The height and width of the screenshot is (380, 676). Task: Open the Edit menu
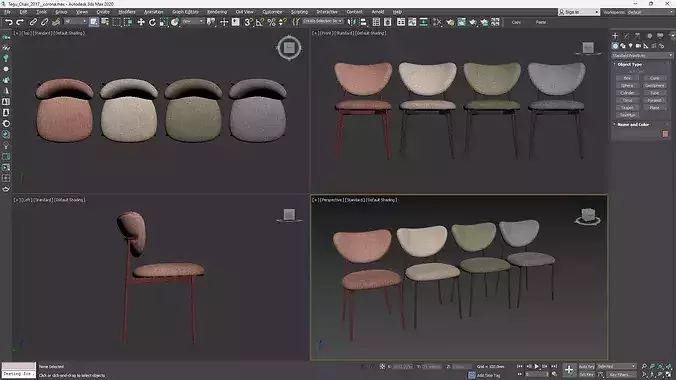pyautogui.click(x=23, y=12)
